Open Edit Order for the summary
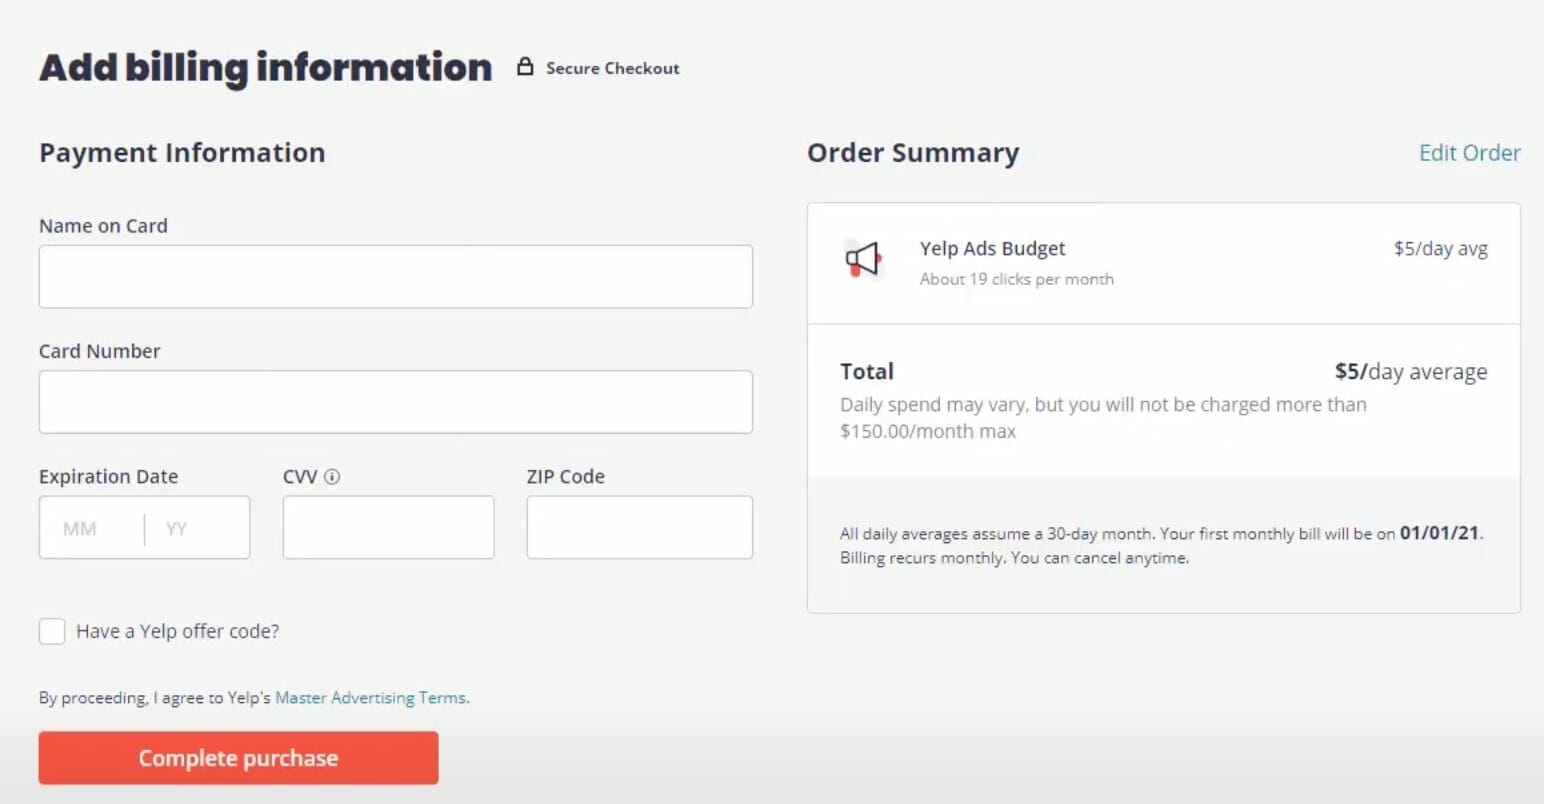The image size is (1544, 804). coord(1469,152)
